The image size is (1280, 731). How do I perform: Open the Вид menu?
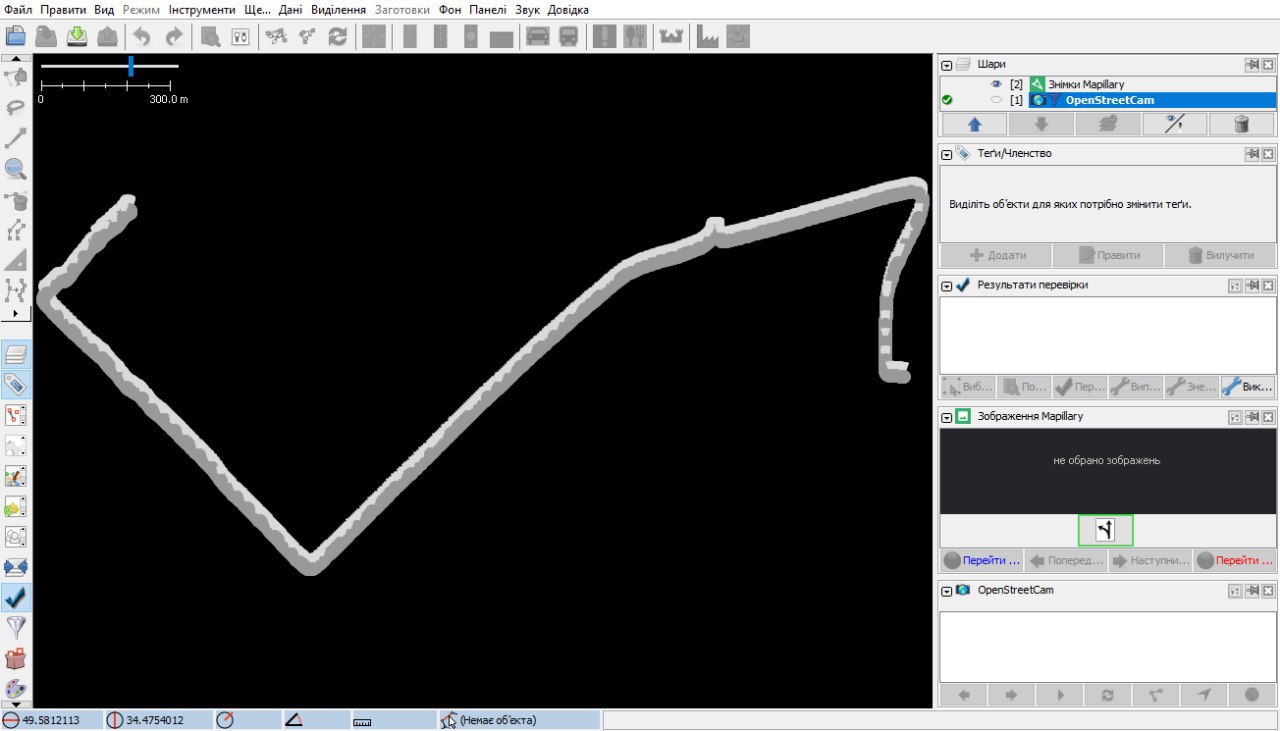pos(104,9)
